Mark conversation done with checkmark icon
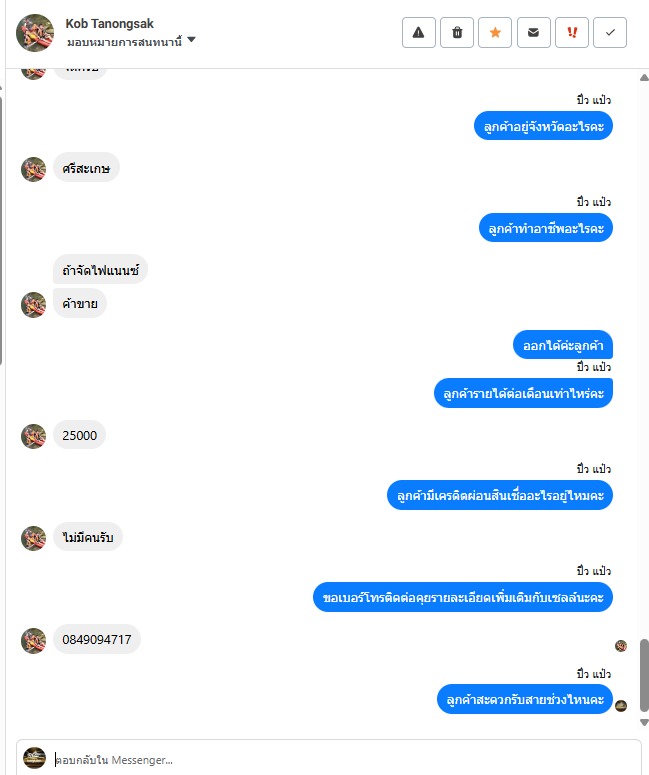The image size is (649, 775). click(x=610, y=33)
